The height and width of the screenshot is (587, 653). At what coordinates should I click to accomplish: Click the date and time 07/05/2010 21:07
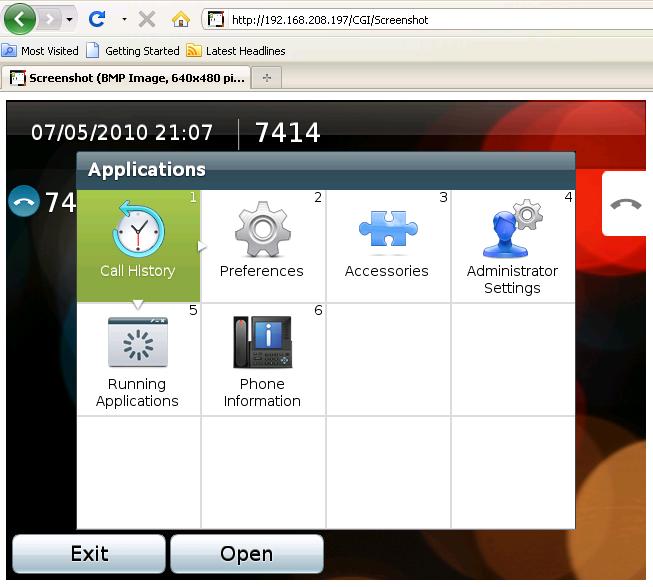[x=122, y=132]
